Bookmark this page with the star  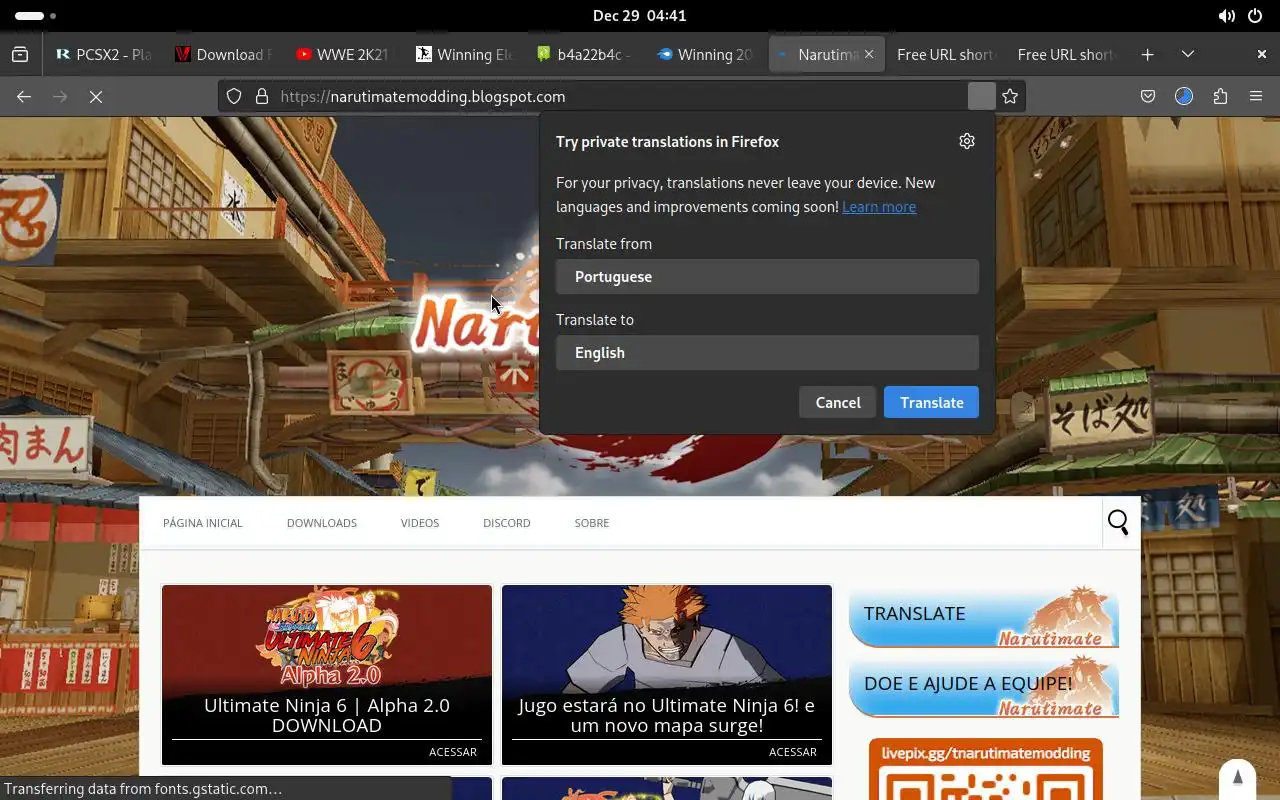pyautogui.click(x=1010, y=97)
